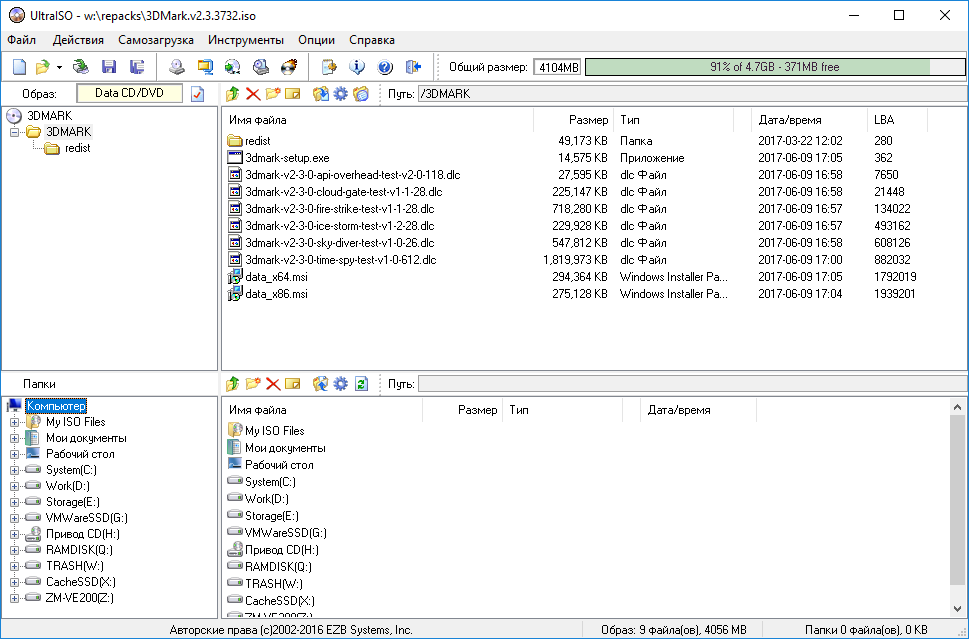Open the recent files dropdown arrow
This screenshot has height=639, width=969.
click(59, 67)
